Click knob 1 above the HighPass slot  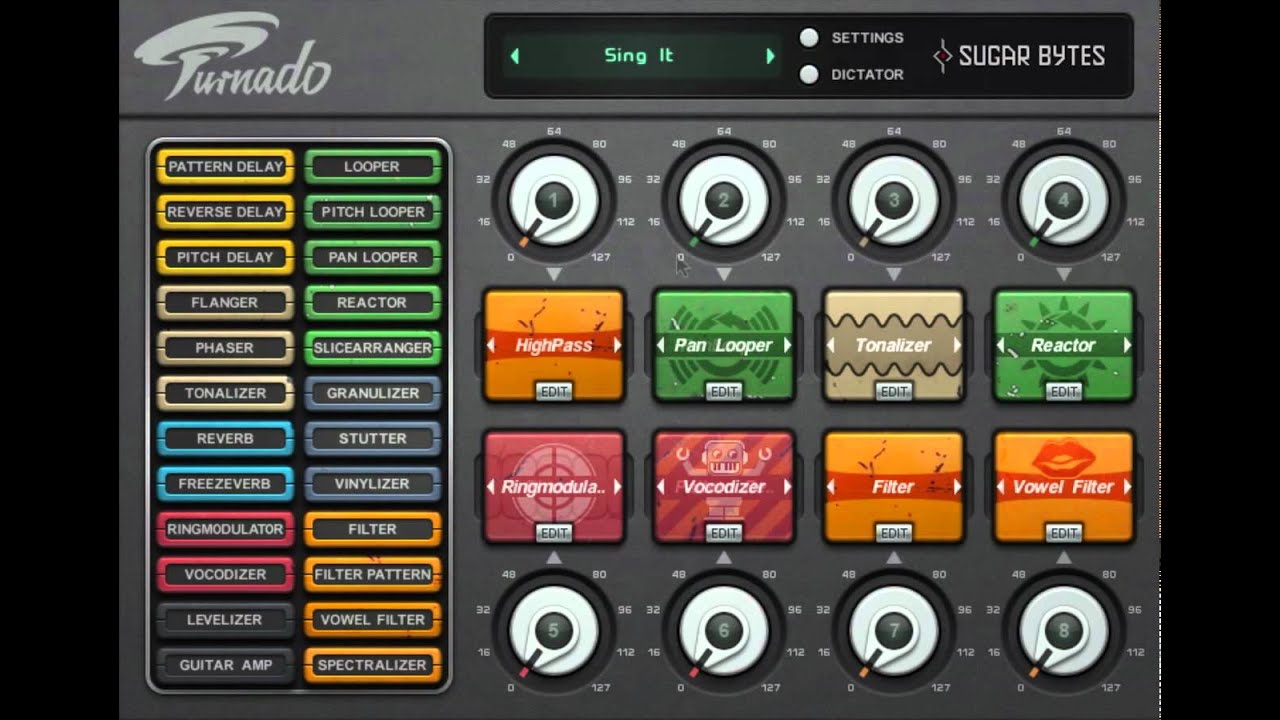pos(553,201)
